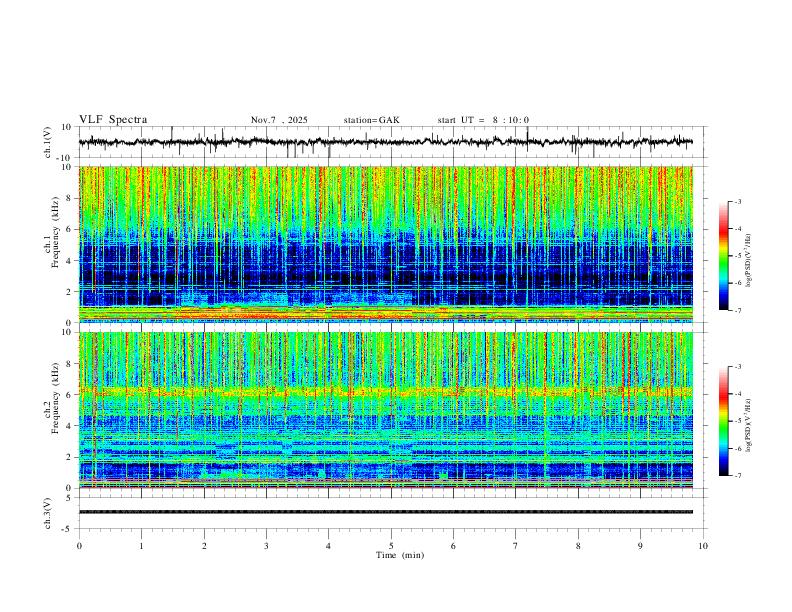Image resolution: width=792 pixels, height=612 pixels.
Task: Click the "-7" tick on ch.2 colorbar
Action: 737,475
